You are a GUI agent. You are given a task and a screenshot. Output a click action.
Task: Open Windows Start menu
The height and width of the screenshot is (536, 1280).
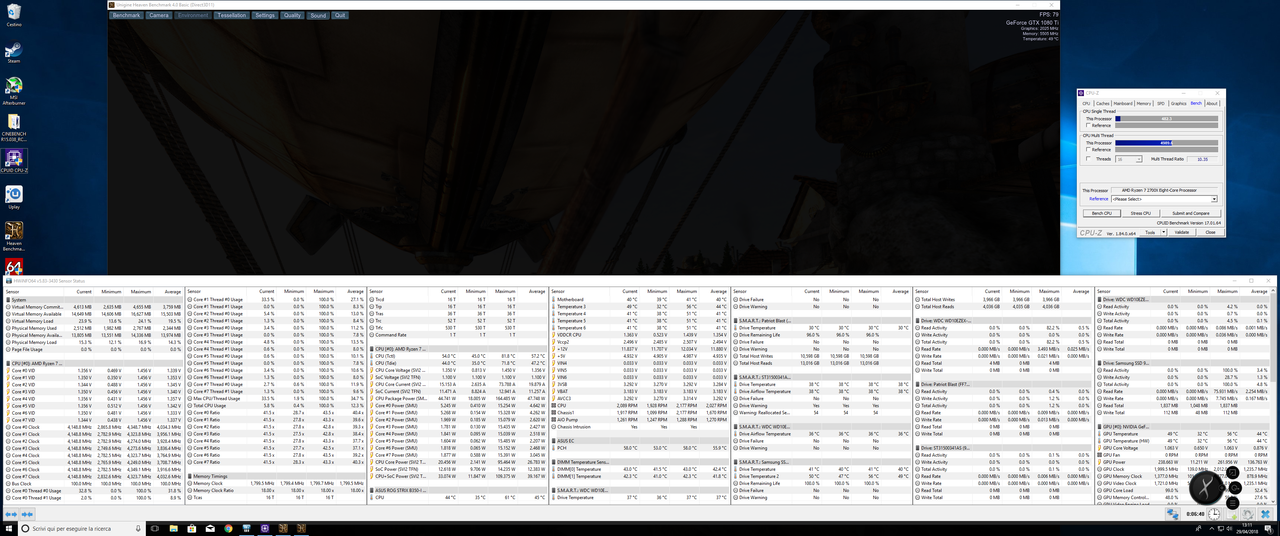(x=9, y=528)
